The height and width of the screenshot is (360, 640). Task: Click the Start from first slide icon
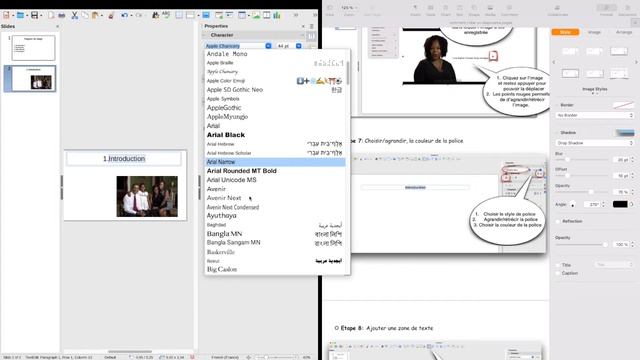point(206,15)
